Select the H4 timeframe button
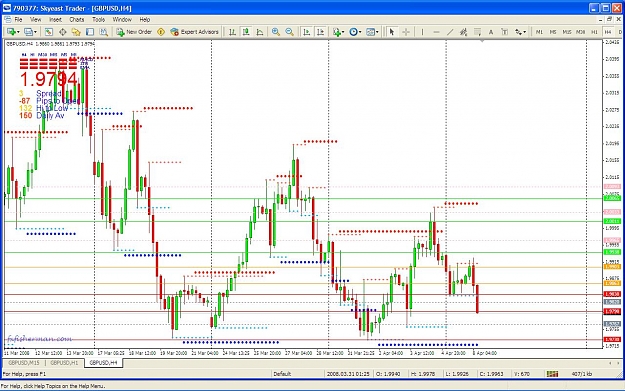Viewport: 625px width, 391px height. tap(608, 32)
